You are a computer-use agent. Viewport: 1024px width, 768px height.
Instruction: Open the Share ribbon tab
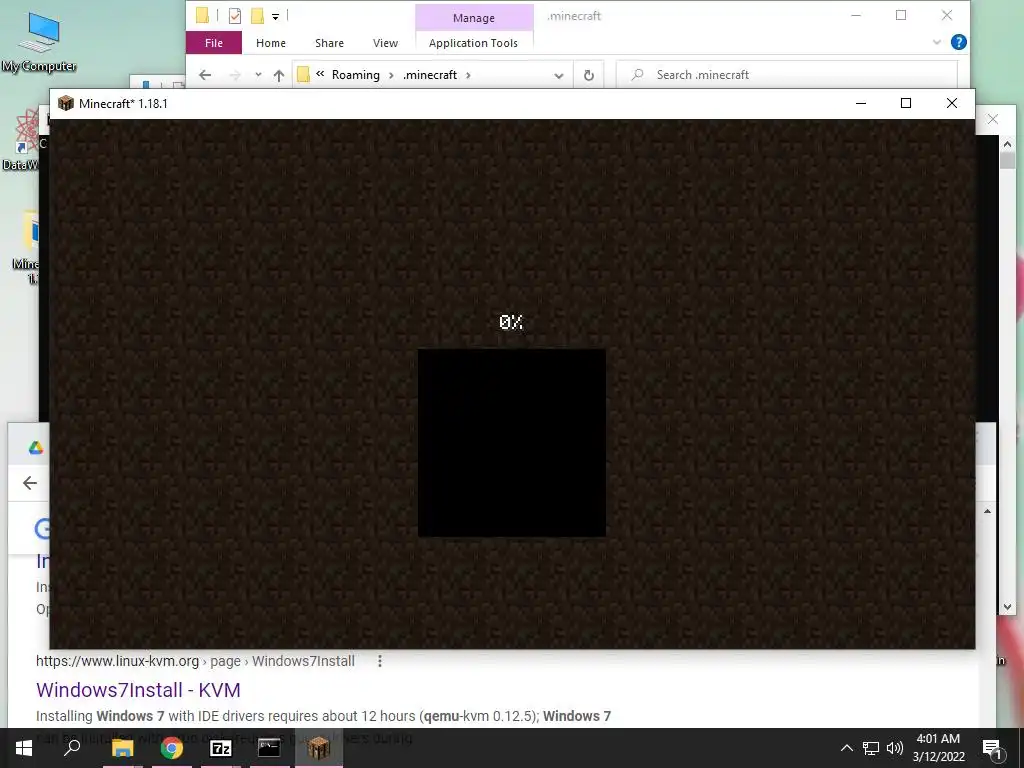pos(329,43)
